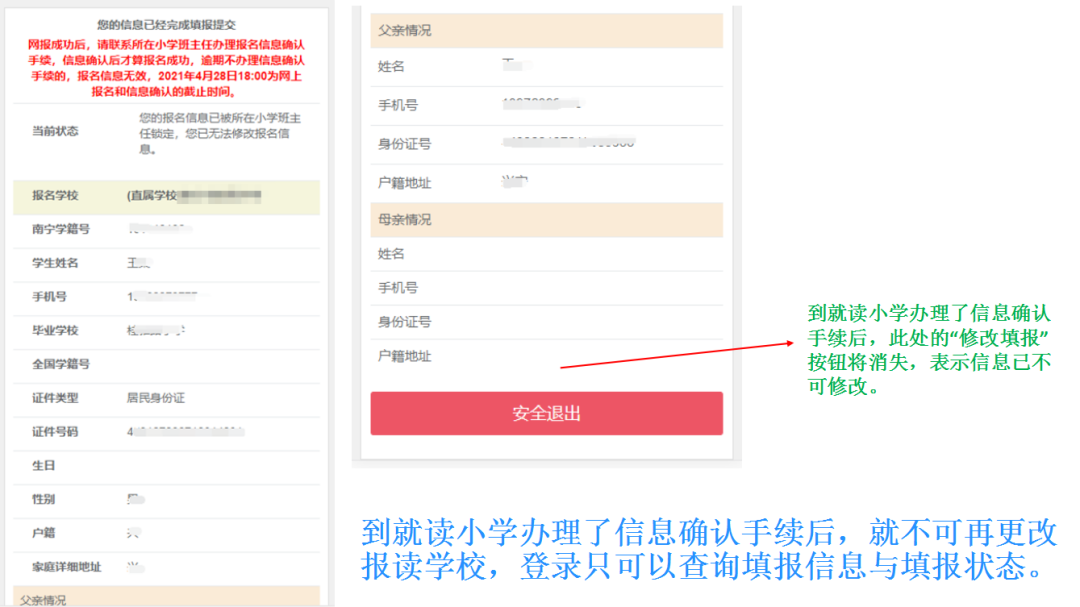Viewport: 1080px width, 607px height.
Task: Click the 毕业学校 row
Action: point(166,331)
